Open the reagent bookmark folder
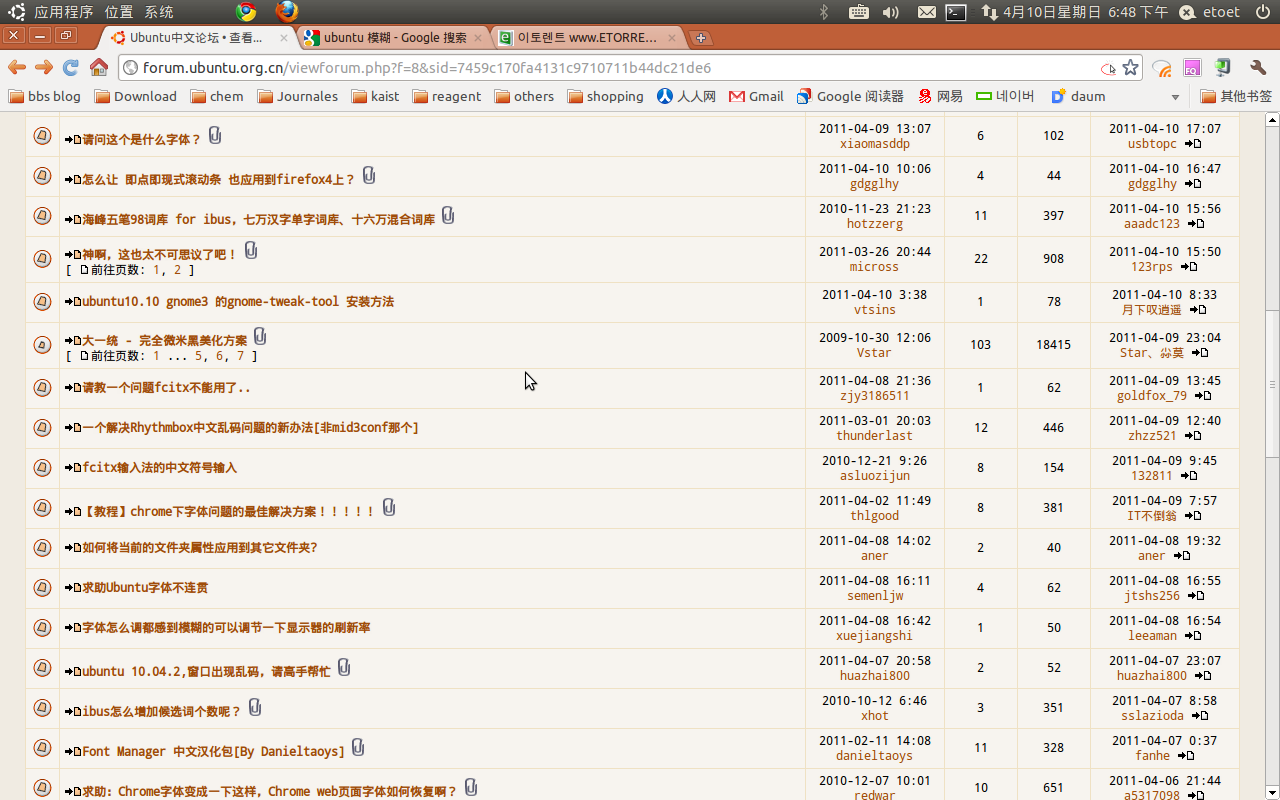The height and width of the screenshot is (800, 1280). click(x=446, y=96)
